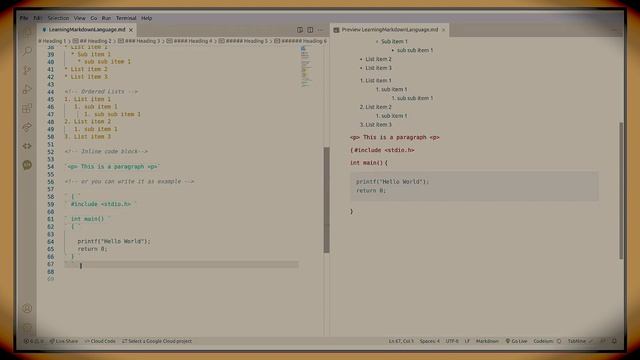Change end of line sequence via LF
640x360 pixels.
(467, 341)
